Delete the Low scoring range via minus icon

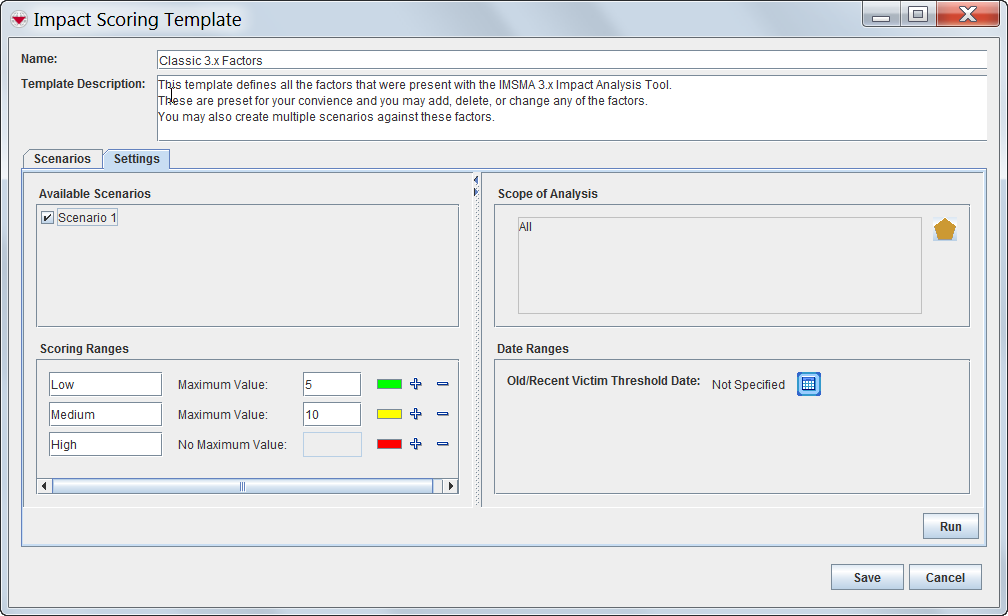443,384
